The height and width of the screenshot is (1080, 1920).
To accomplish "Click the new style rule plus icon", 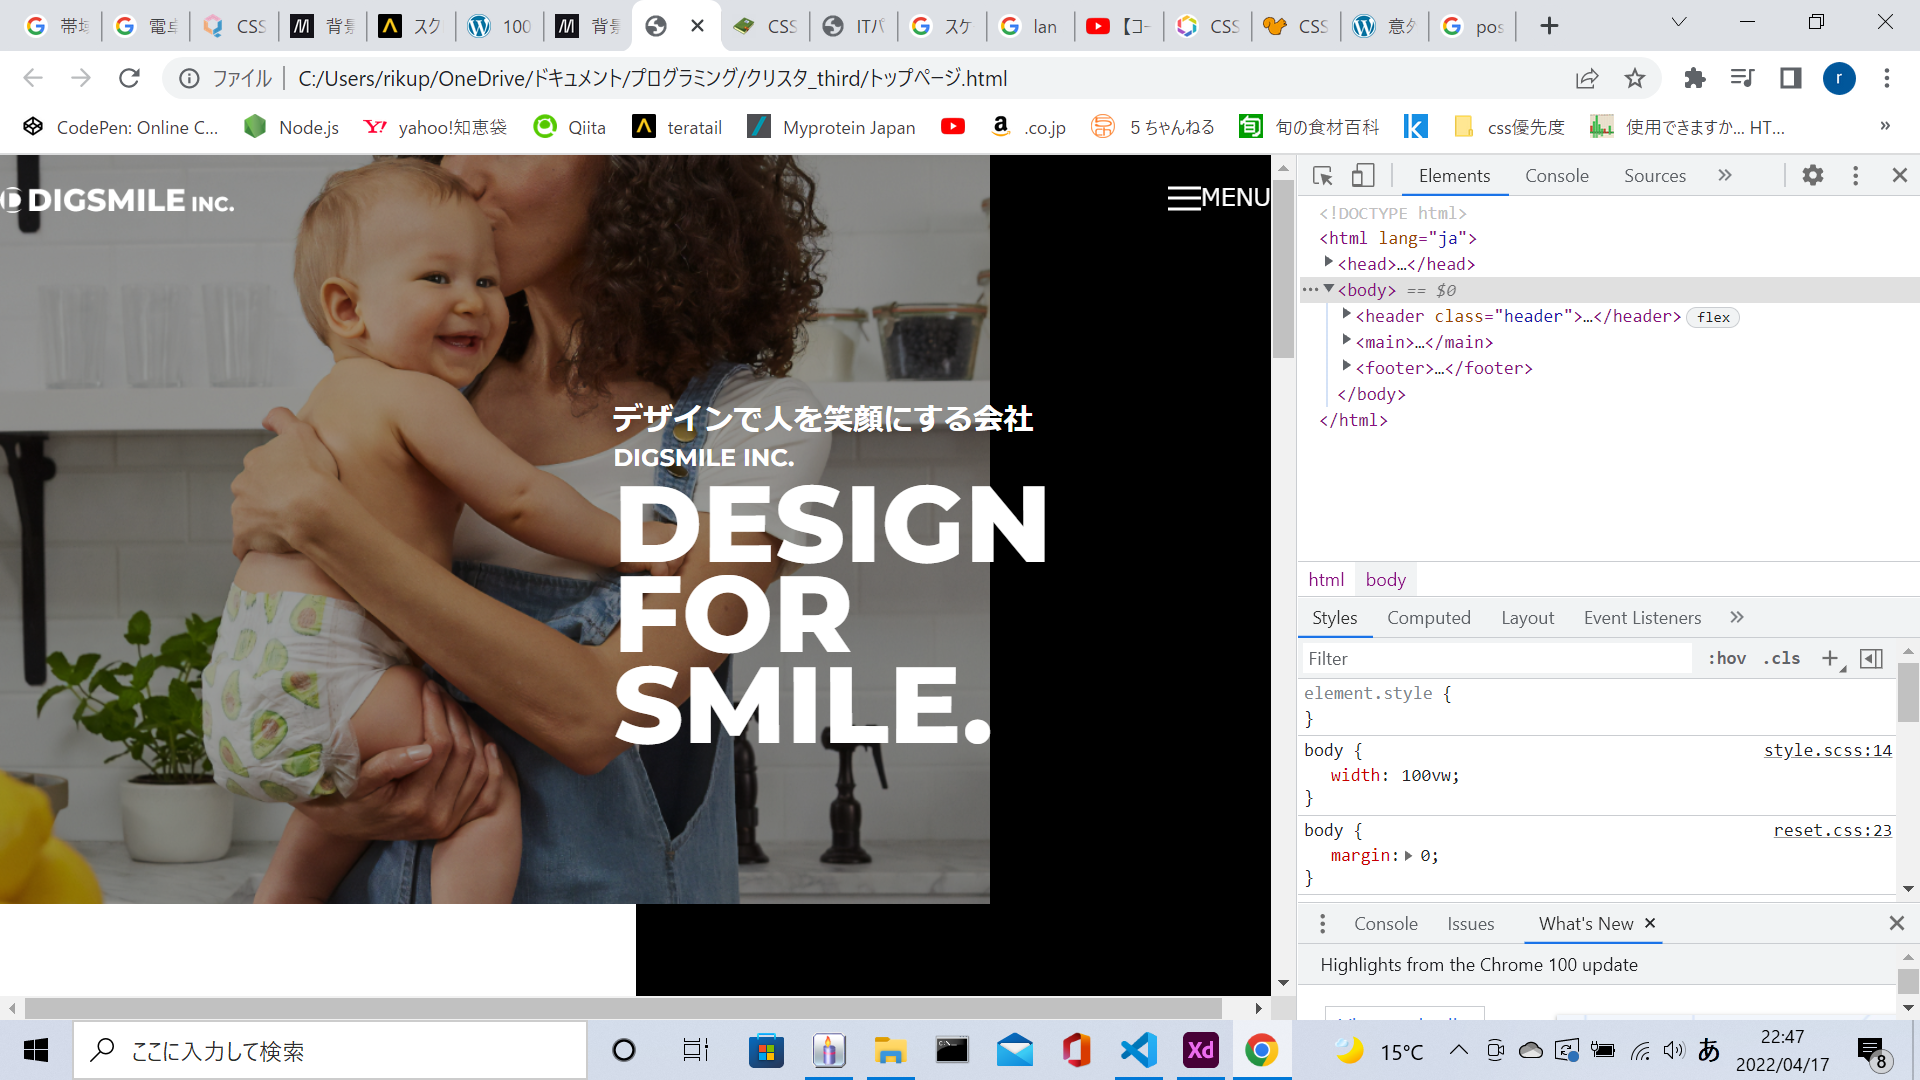I will (x=1829, y=658).
